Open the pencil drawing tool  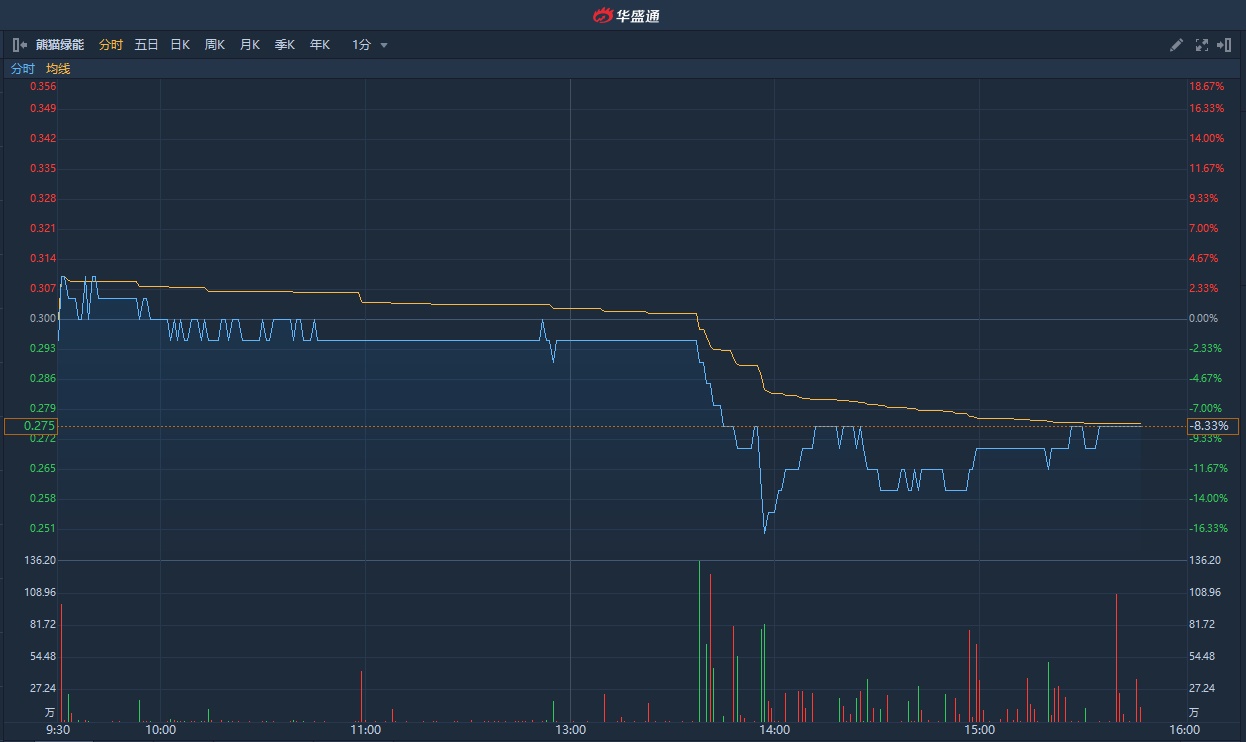(x=1177, y=45)
